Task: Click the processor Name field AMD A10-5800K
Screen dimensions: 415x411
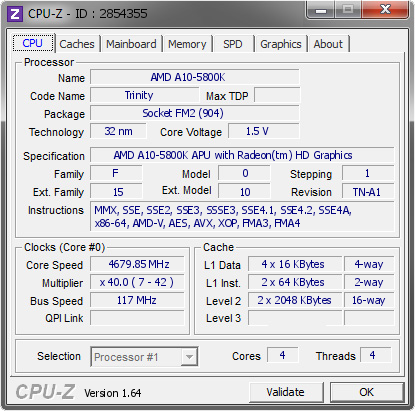Action: tap(195, 77)
